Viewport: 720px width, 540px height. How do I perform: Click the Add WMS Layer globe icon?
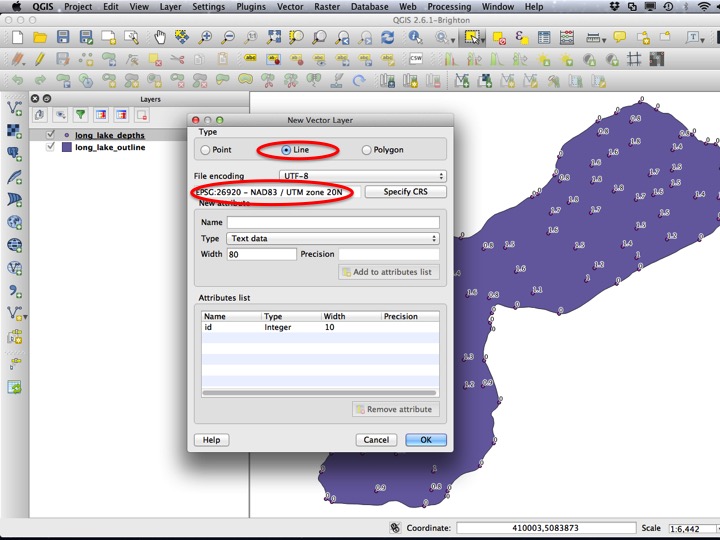(x=14, y=222)
